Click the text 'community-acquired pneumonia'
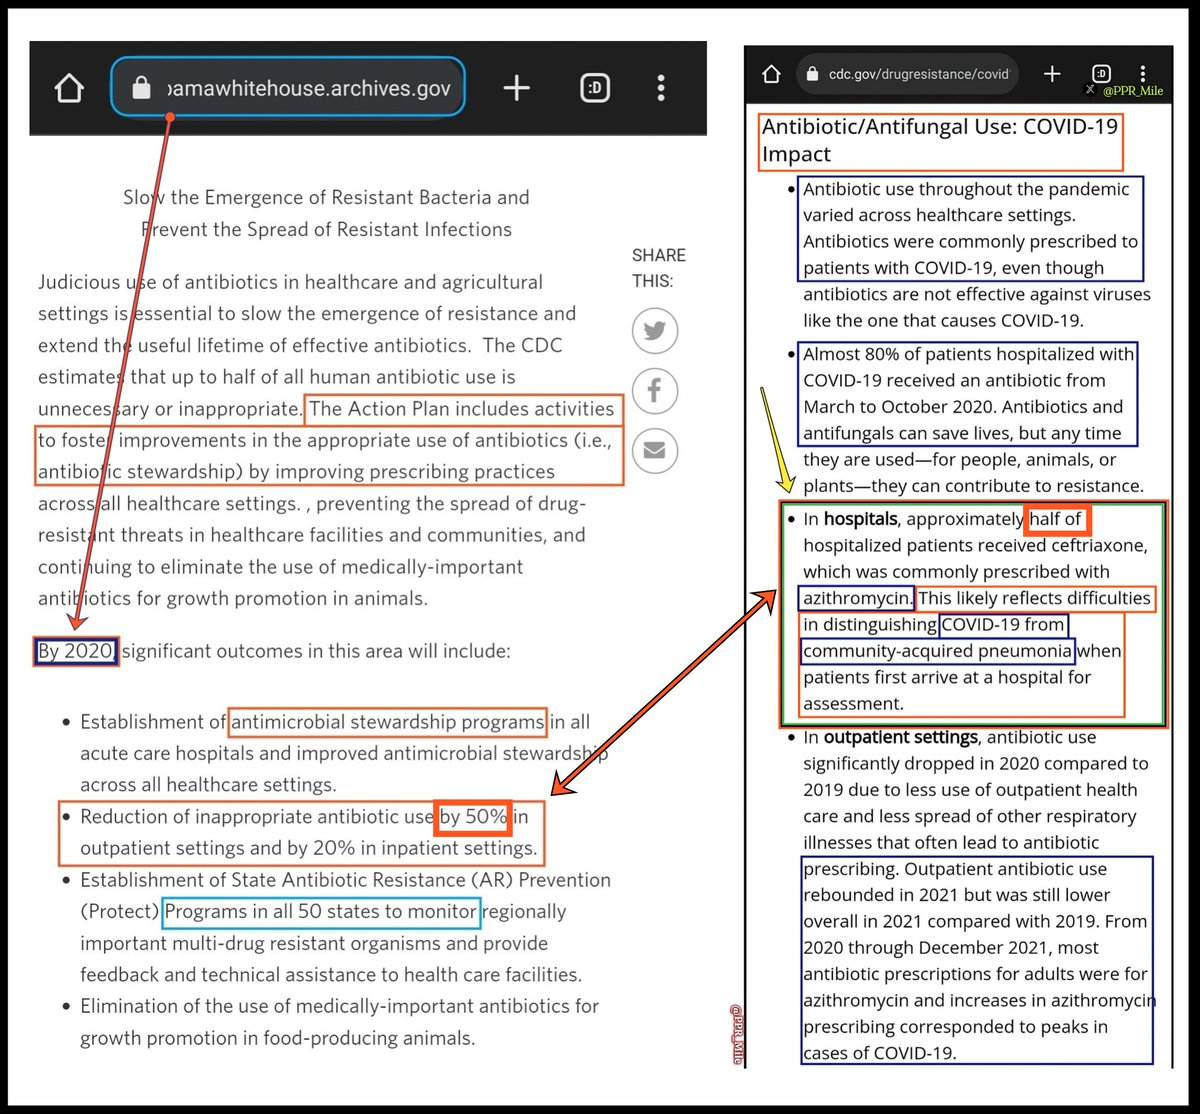The width and height of the screenshot is (1200, 1114). (x=937, y=651)
